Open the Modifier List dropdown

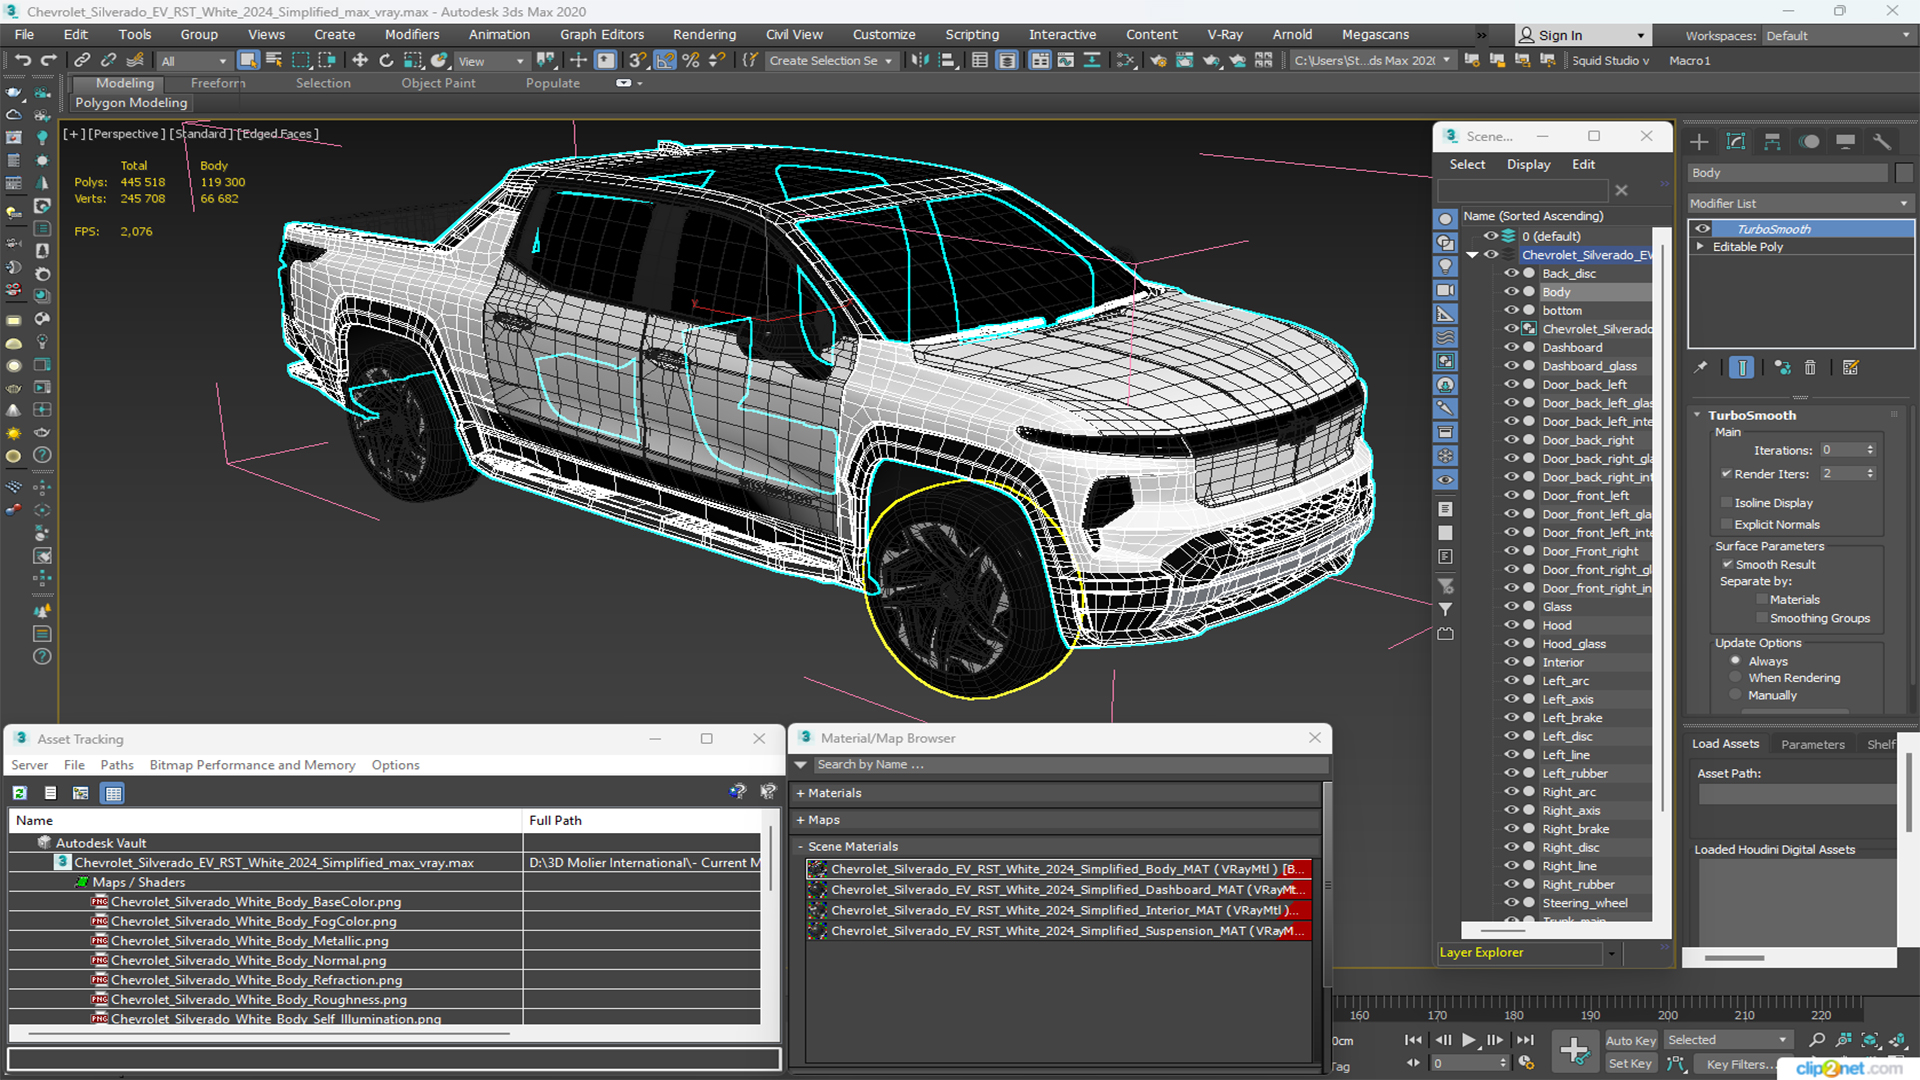(x=1799, y=203)
